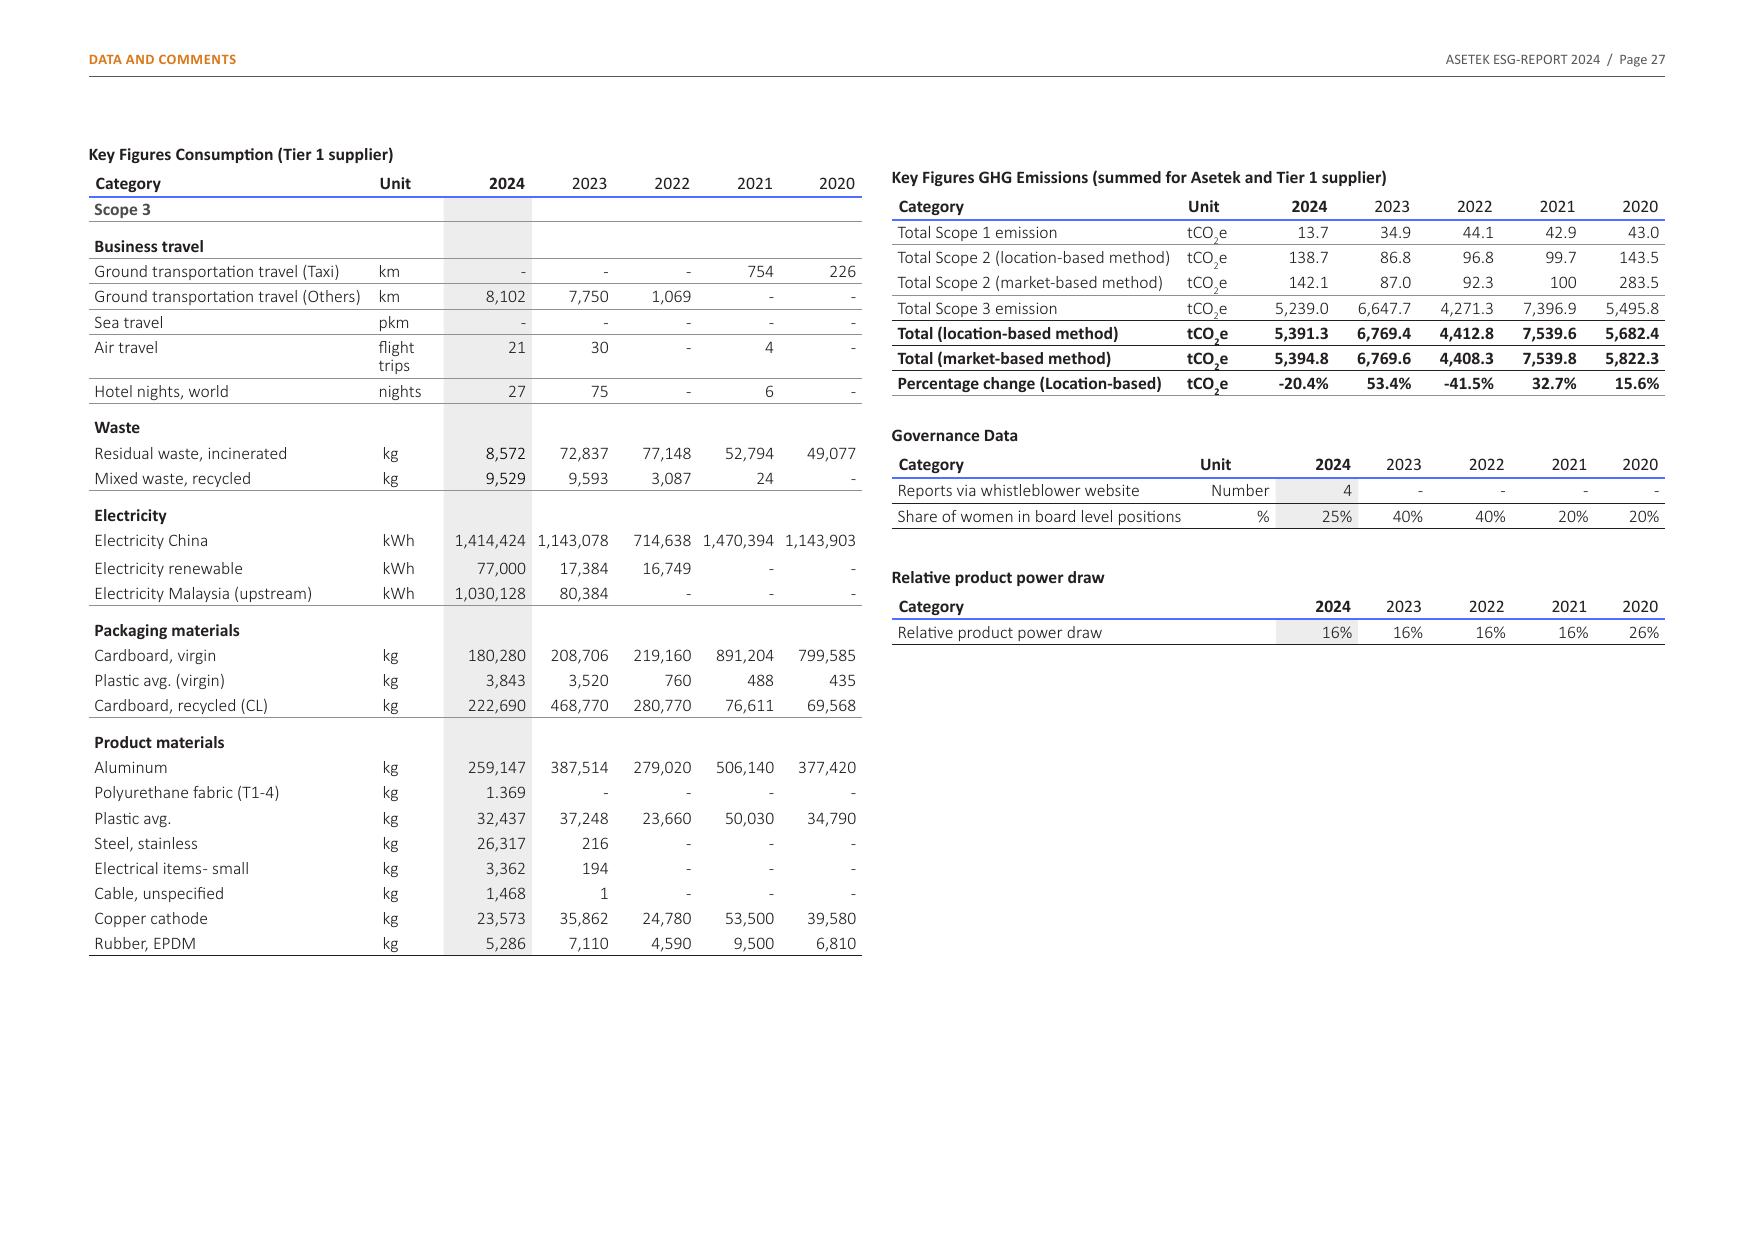
Task: Click 'ASETEK ESG-REPORT 2024 / Page 27' header
Action: click(1555, 60)
